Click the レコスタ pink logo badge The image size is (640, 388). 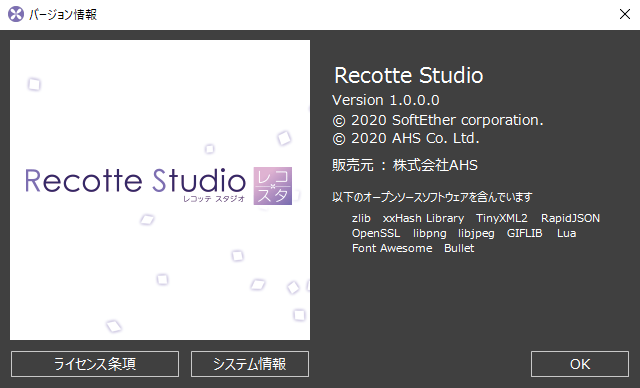click(x=273, y=186)
